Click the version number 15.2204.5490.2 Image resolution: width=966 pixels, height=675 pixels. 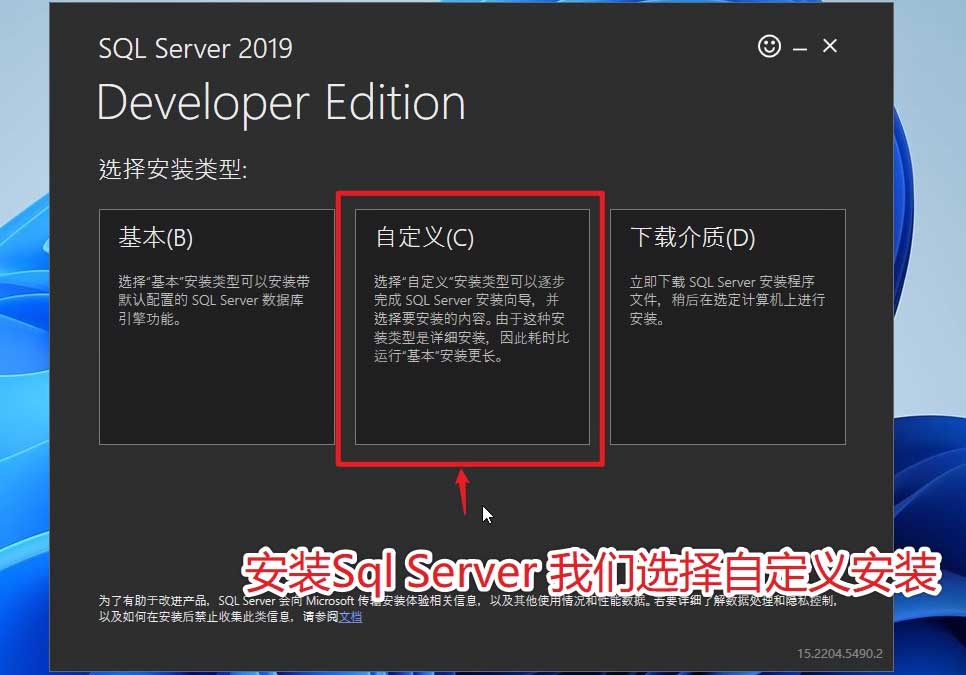point(839,653)
